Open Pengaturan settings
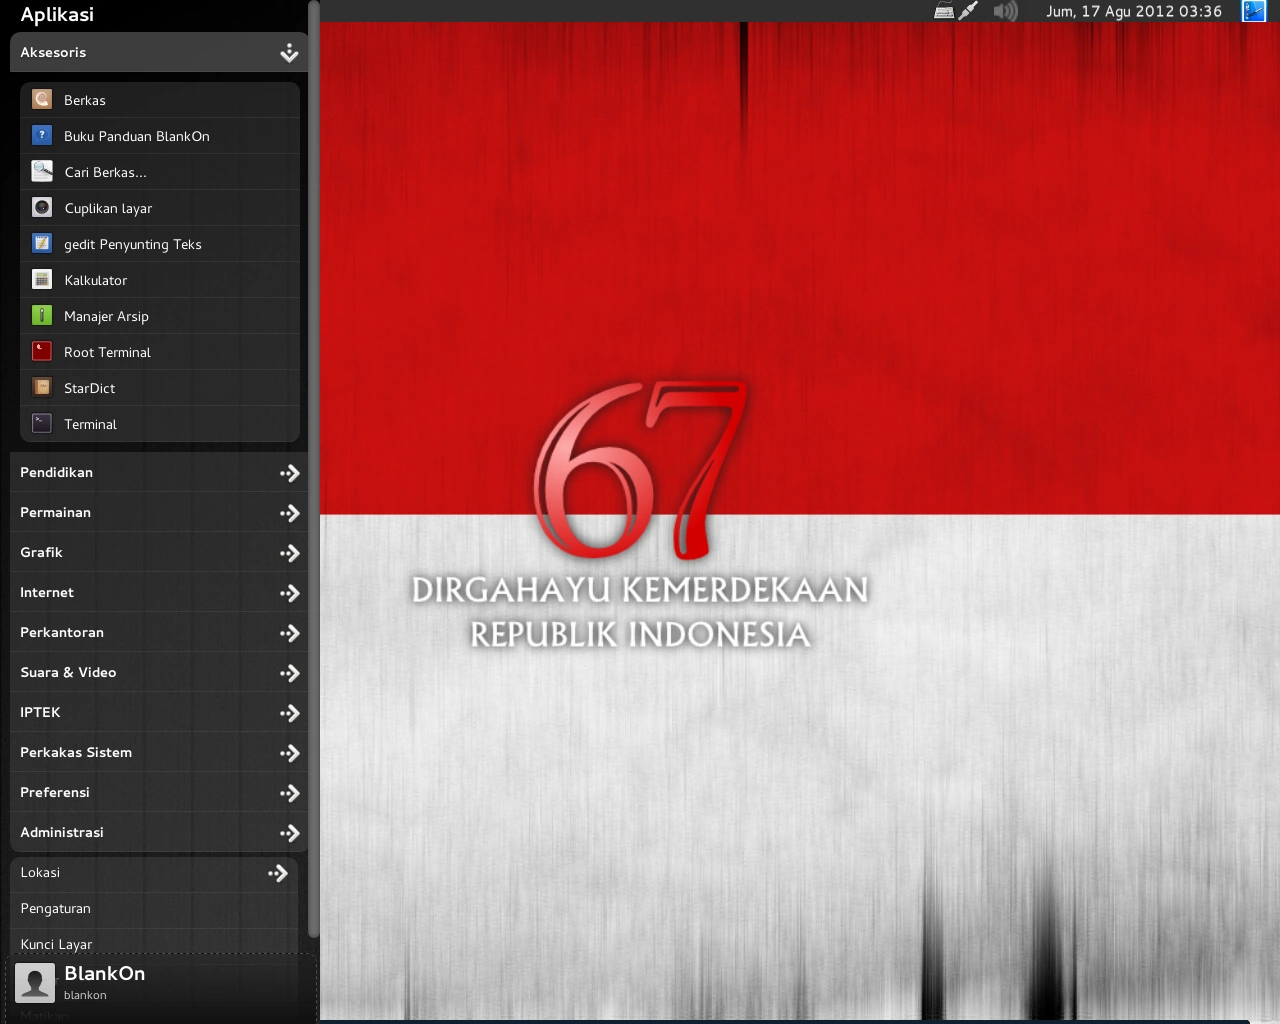Viewport: 1280px width, 1024px height. [x=56, y=909]
